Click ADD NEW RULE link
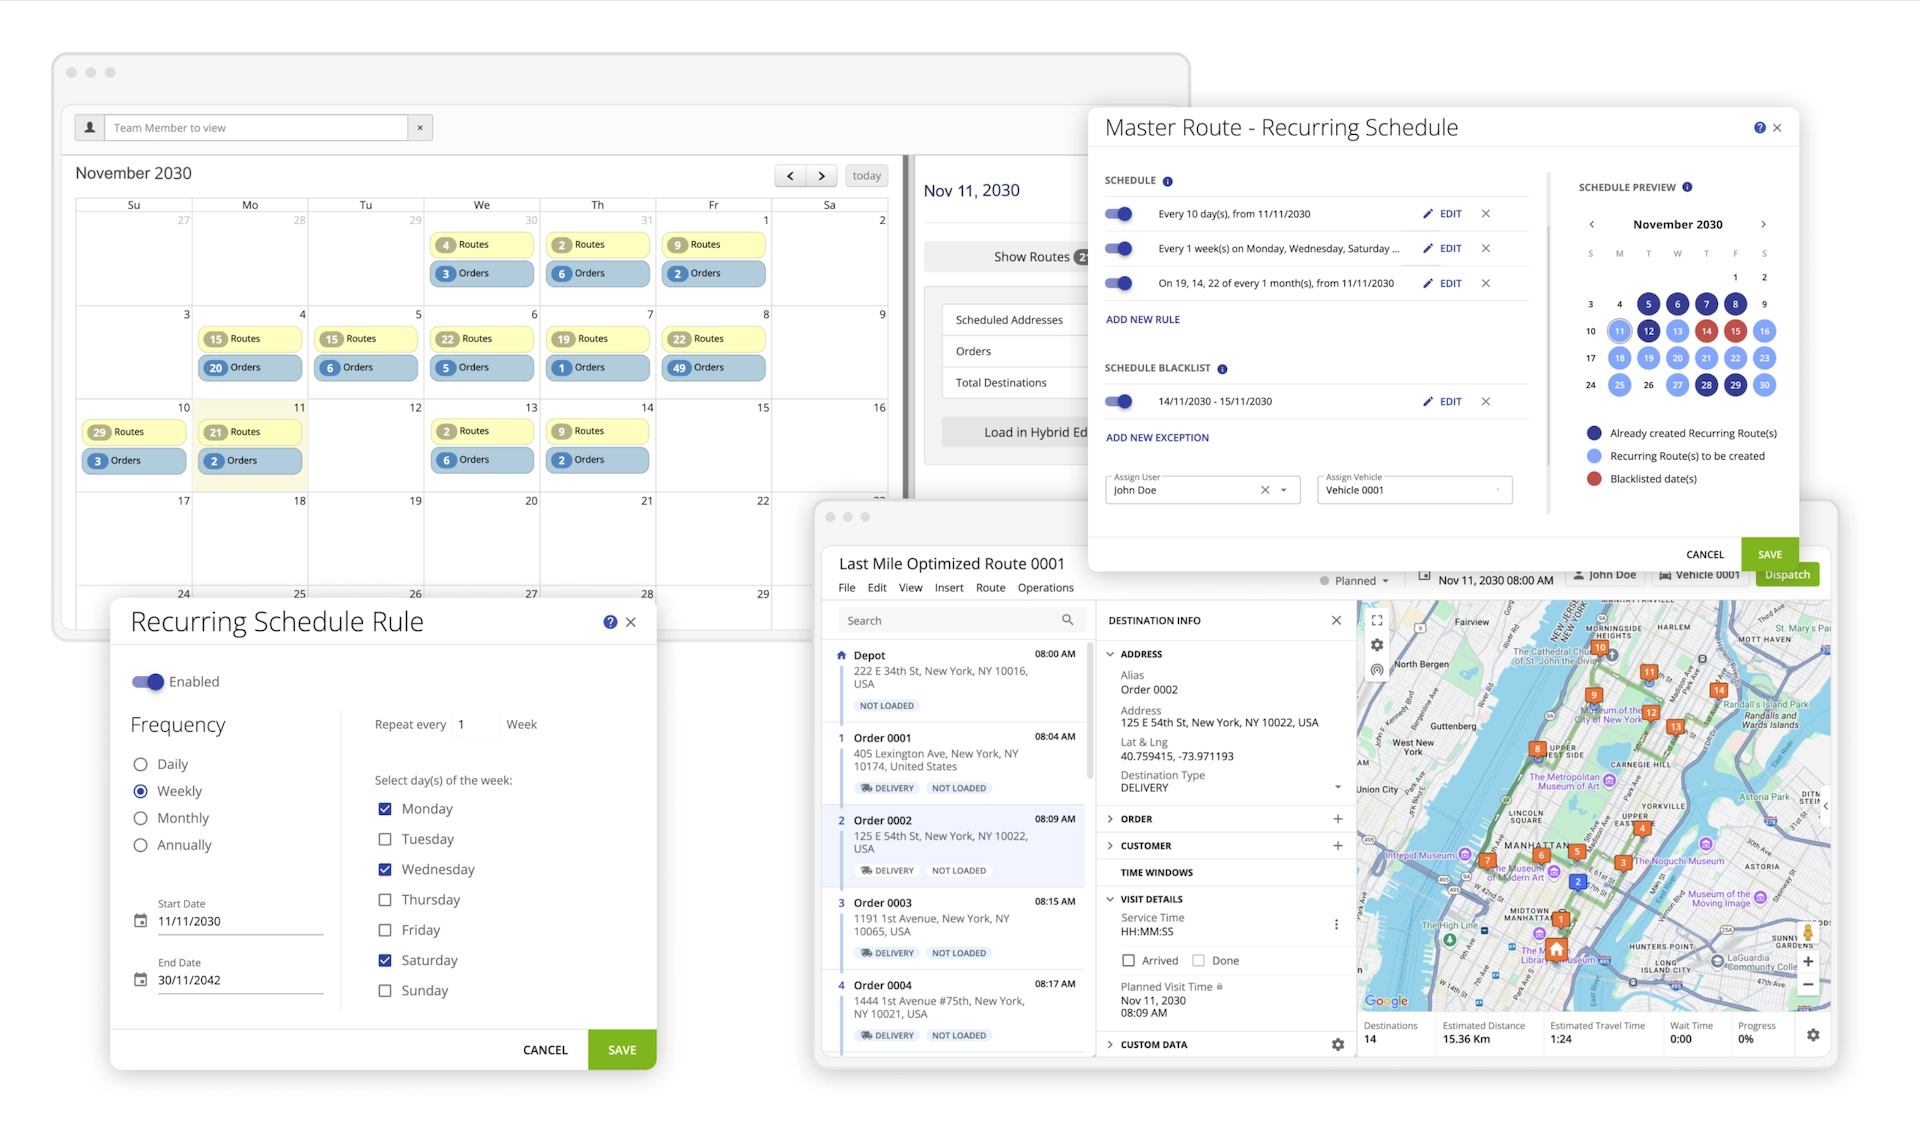1920x1121 pixels. coord(1143,320)
